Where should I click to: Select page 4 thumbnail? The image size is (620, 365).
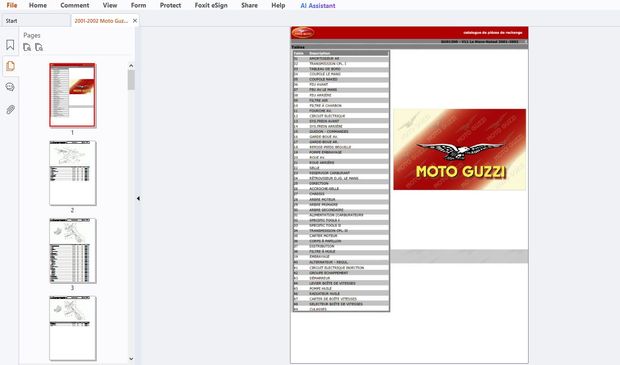(72, 328)
